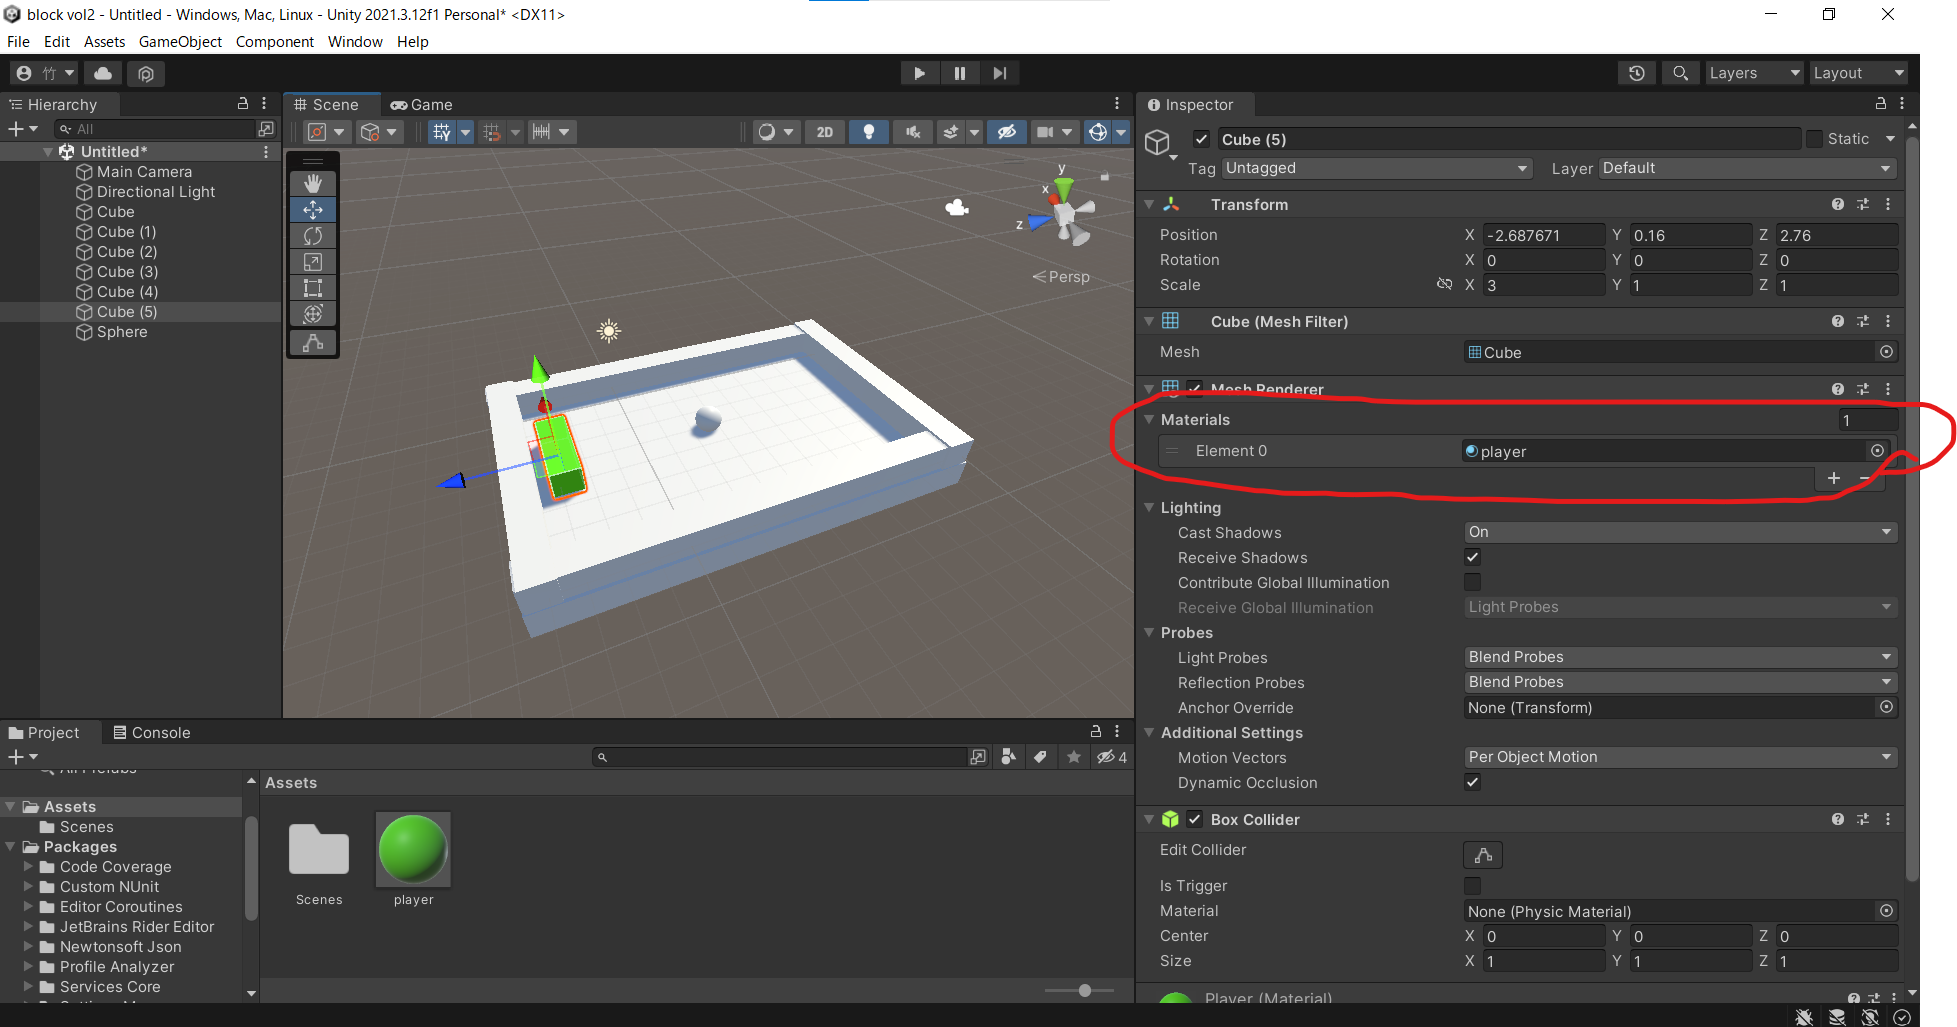This screenshot has width=1957, height=1027.
Task: Toggle scene lighting bulb
Action: [x=869, y=132]
